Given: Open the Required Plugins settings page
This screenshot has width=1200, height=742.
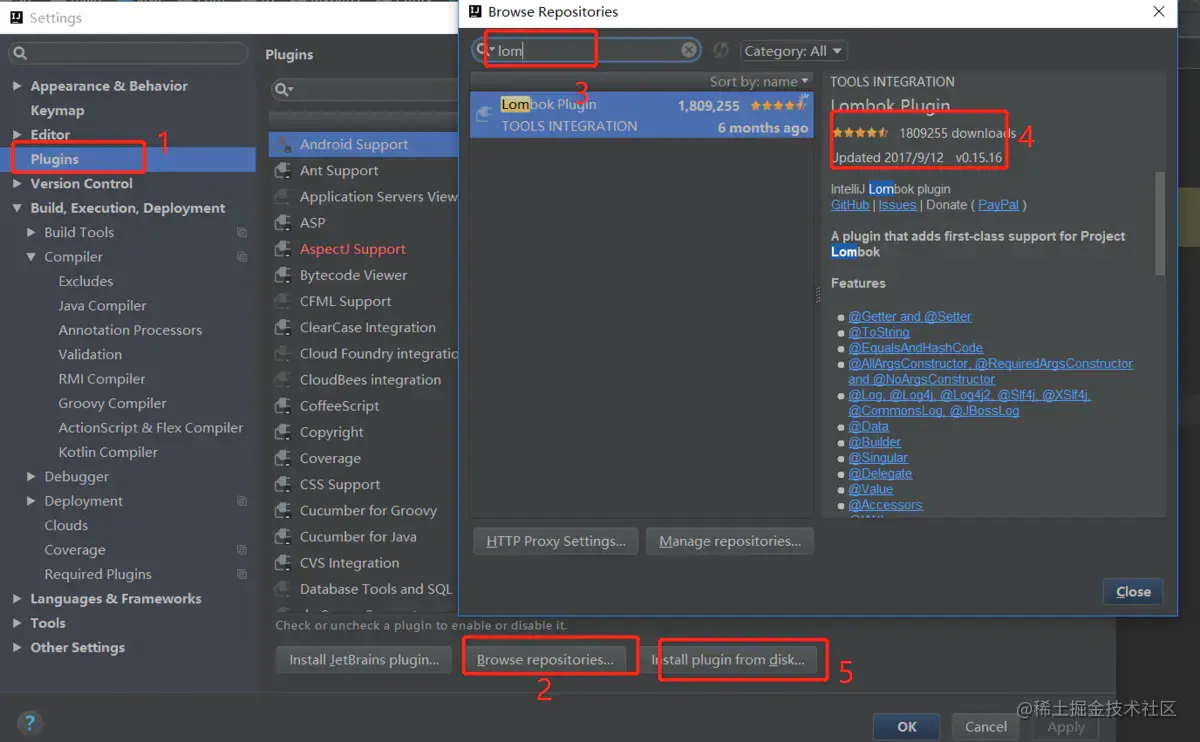Looking at the screenshot, I should tap(98, 574).
